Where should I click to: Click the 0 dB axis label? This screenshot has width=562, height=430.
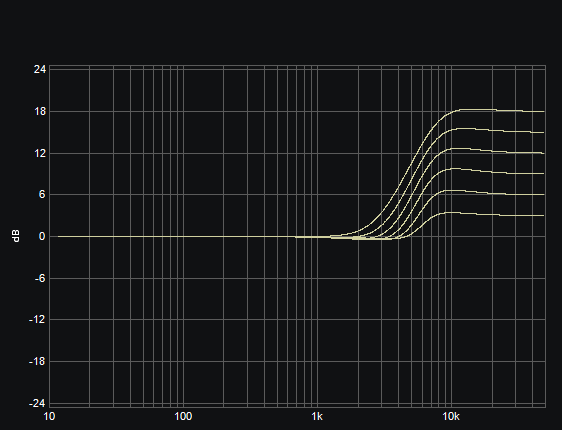tap(43, 236)
